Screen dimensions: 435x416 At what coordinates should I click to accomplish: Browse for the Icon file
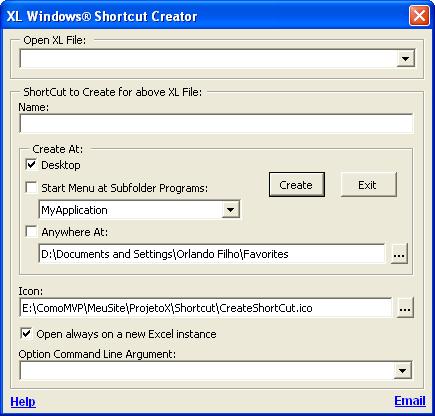pyautogui.click(x=405, y=308)
